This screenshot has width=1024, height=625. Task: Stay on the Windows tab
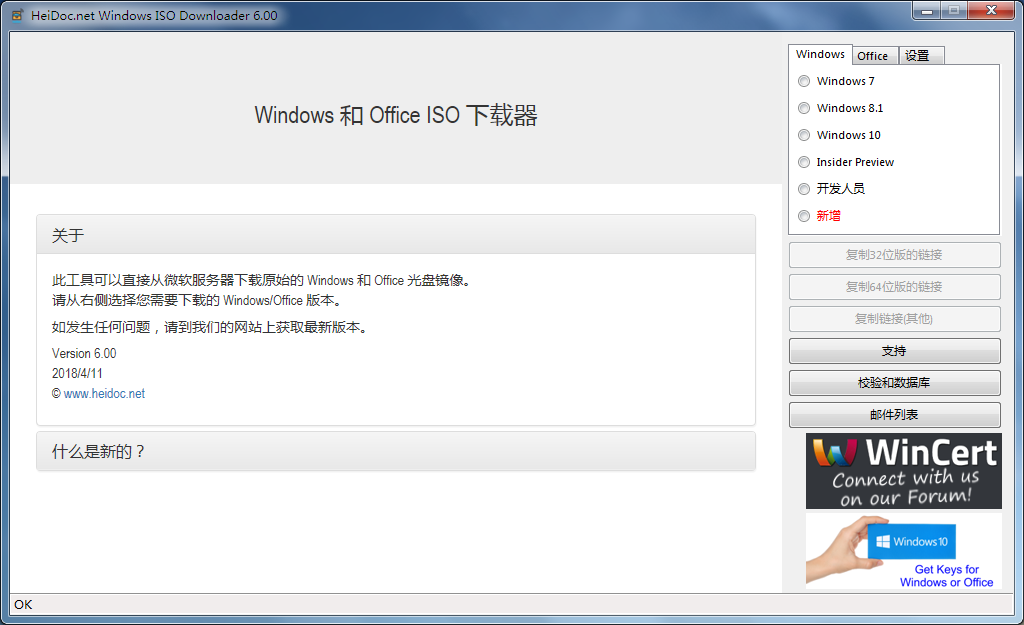coord(820,54)
